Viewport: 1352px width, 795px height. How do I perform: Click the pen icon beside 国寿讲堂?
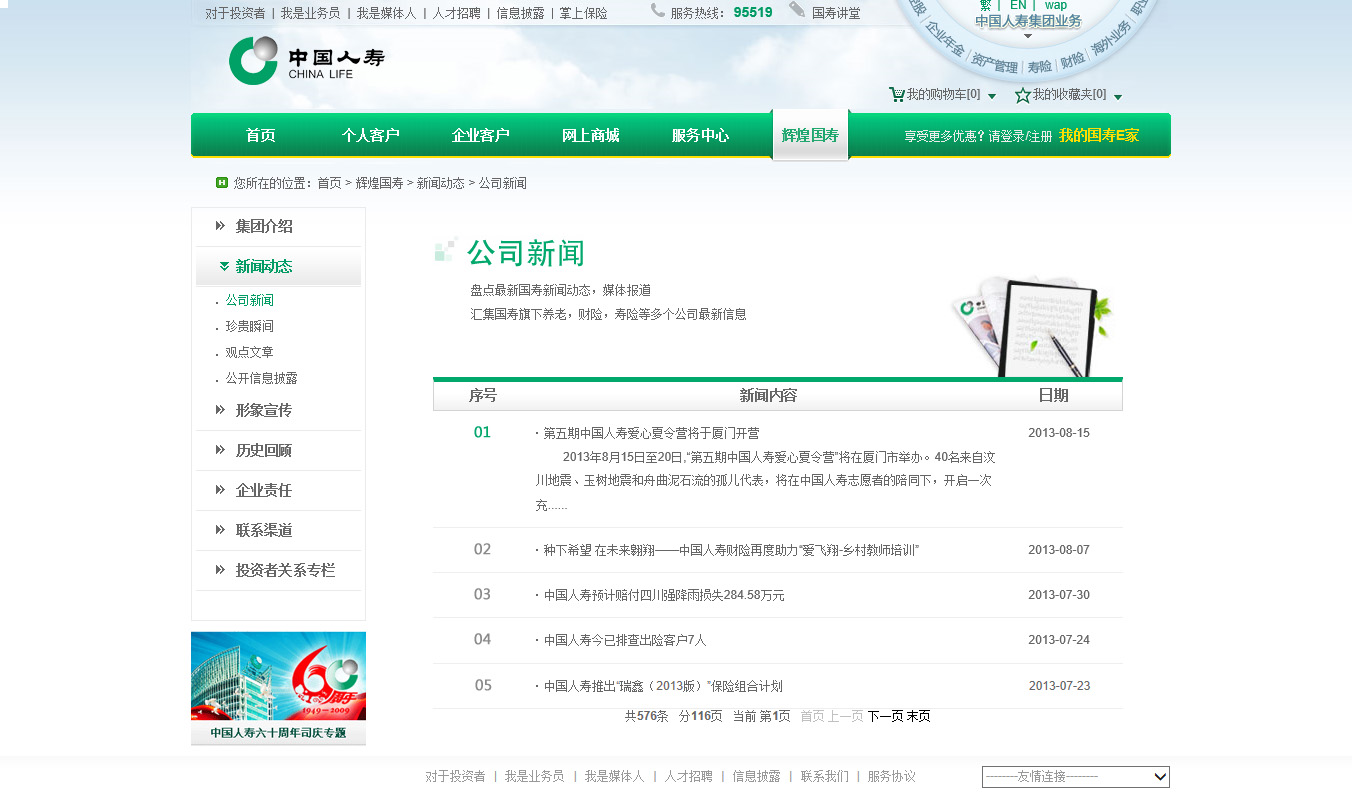point(797,10)
